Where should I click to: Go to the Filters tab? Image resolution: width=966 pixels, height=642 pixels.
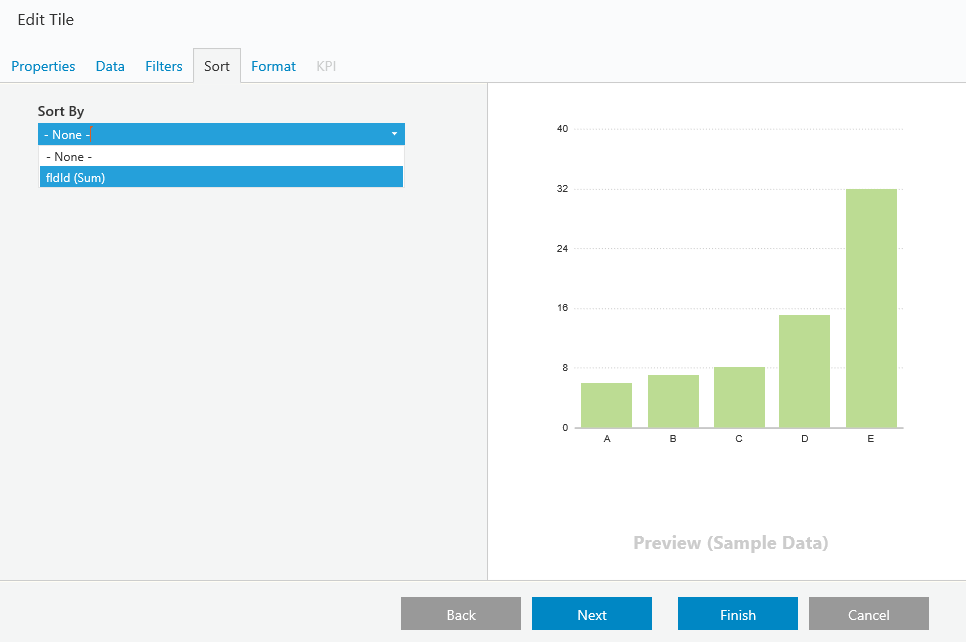[x=164, y=66]
